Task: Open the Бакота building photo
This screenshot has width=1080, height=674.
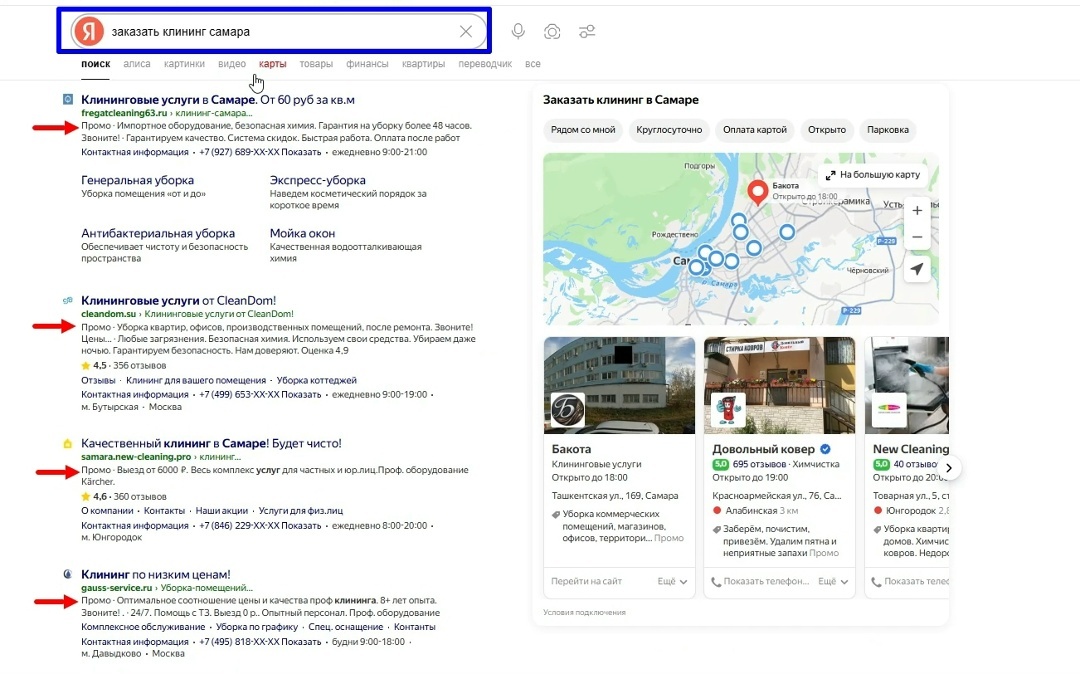Action: pyautogui.click(x=619, y=385)
